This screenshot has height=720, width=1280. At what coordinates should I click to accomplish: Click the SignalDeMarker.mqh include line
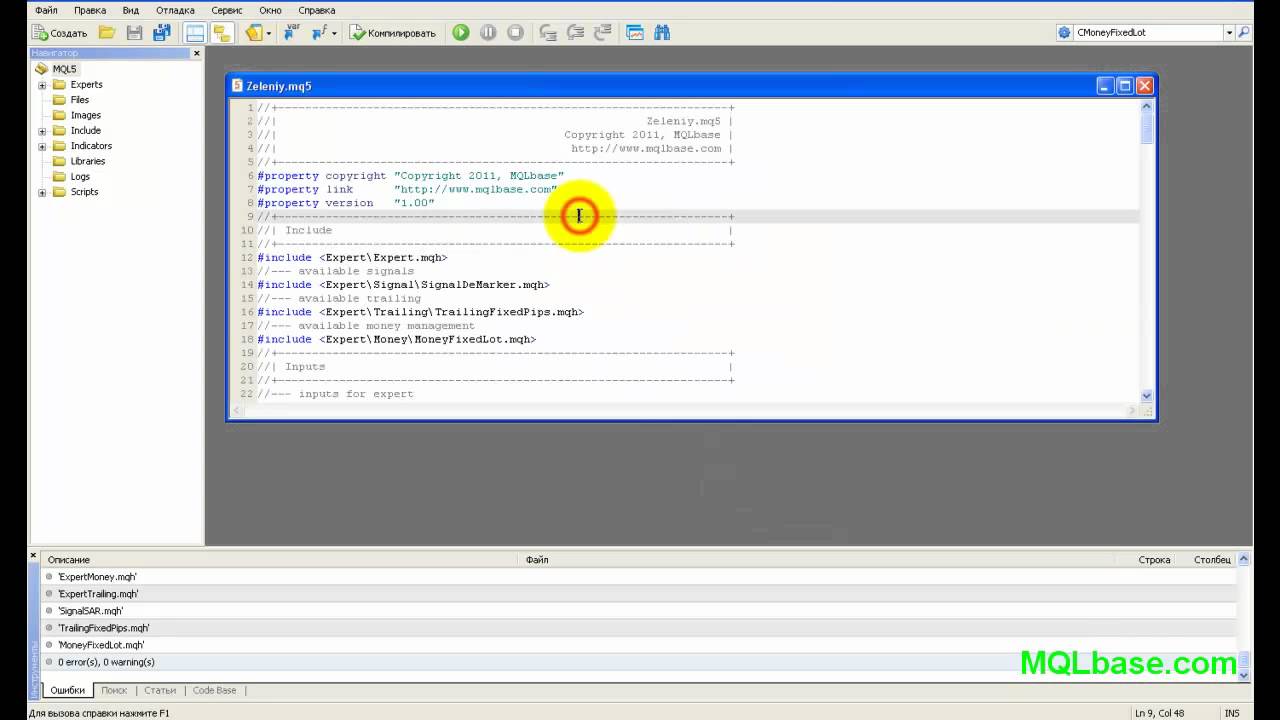click(403, 284)
